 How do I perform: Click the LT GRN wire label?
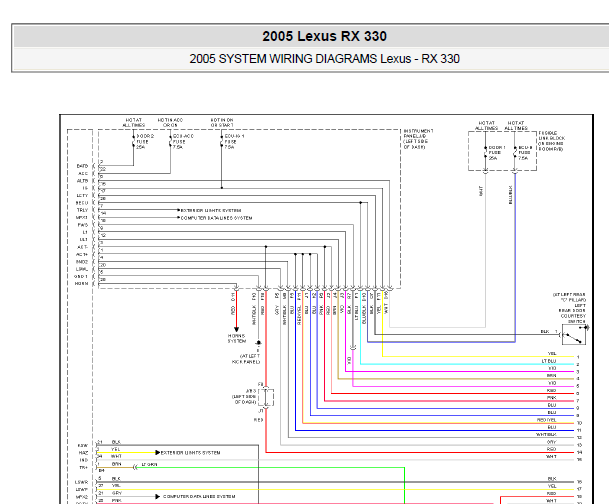(149, 464)
